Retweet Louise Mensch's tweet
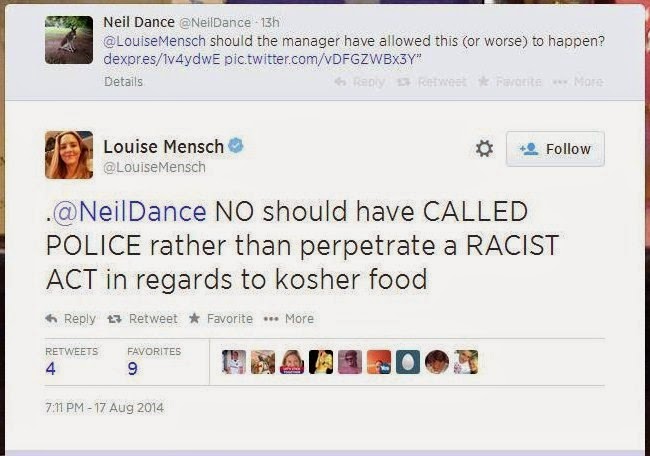 144,319
